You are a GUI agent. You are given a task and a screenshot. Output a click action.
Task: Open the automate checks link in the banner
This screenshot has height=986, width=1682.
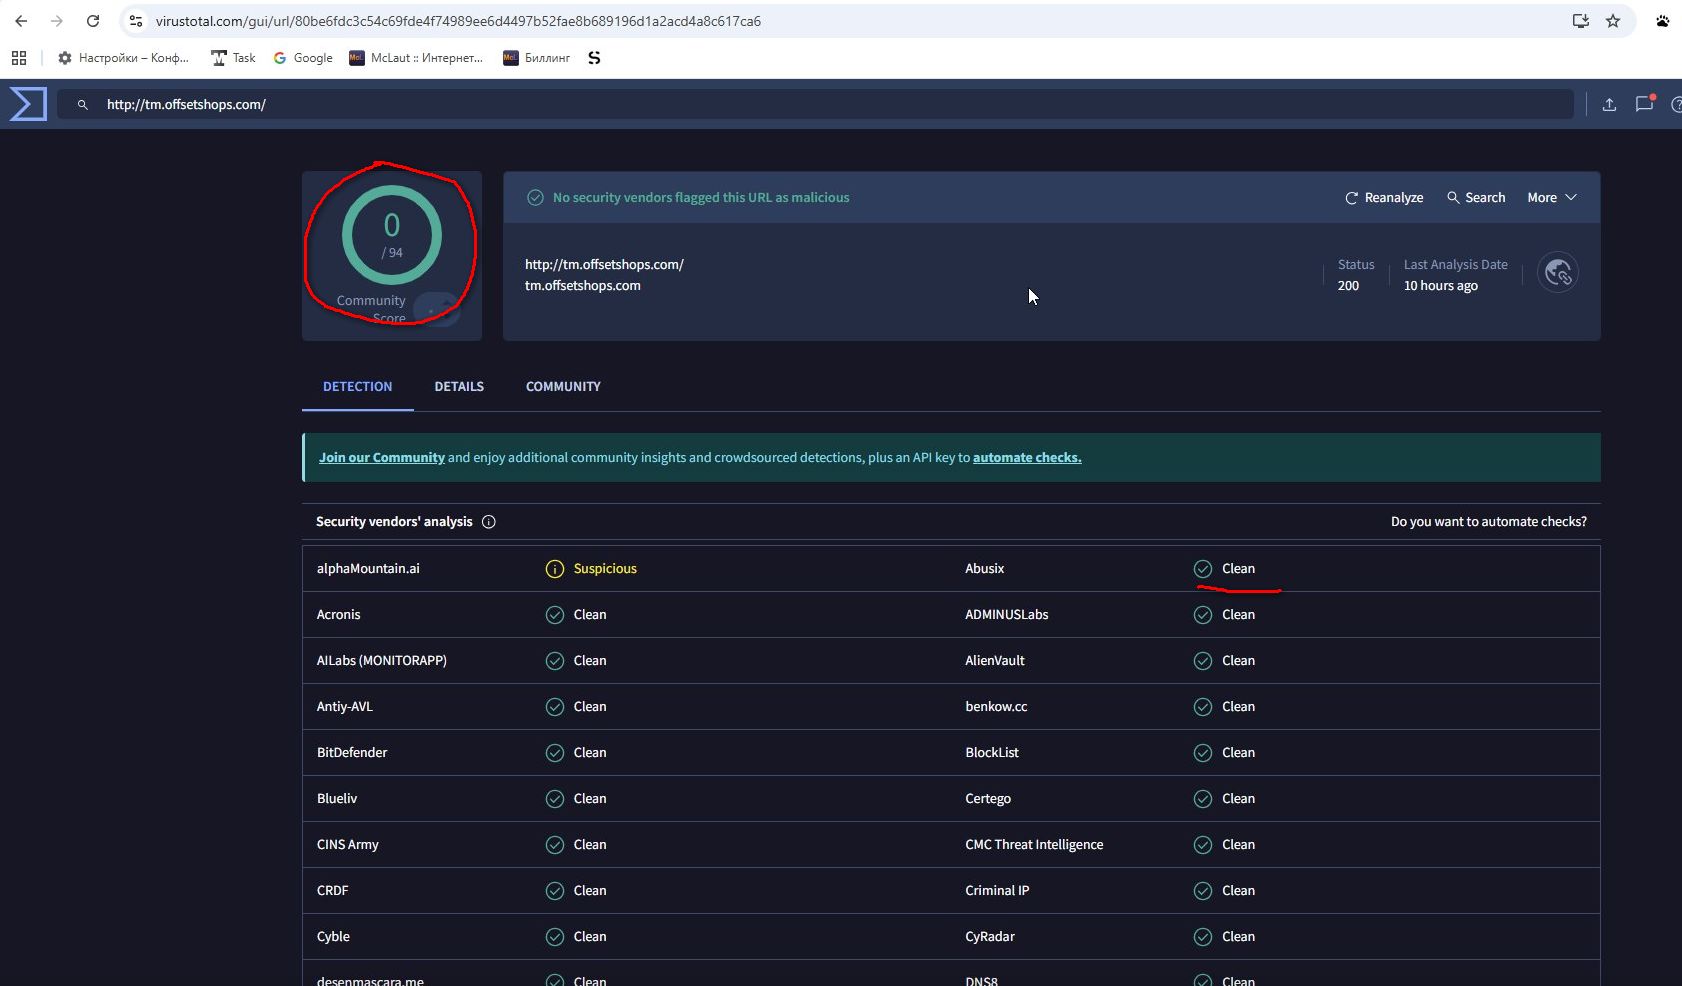click(x=1027, y=458)
